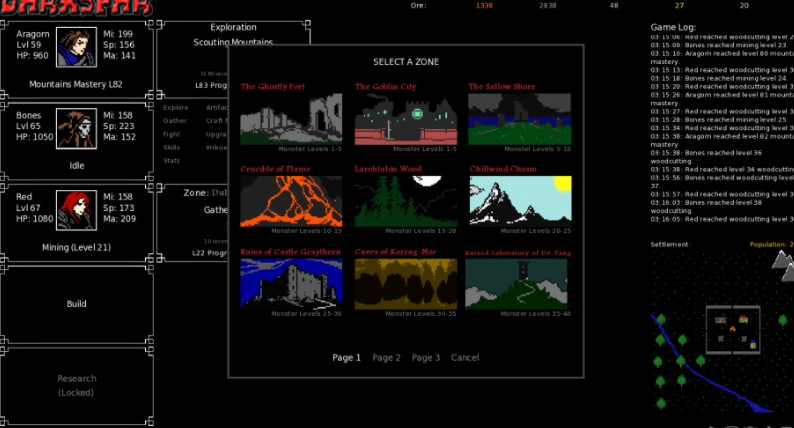Viewport: 794px width, 428px height.
Task: Click the settlement building enclosure on map
Action: tap(733, 329)
